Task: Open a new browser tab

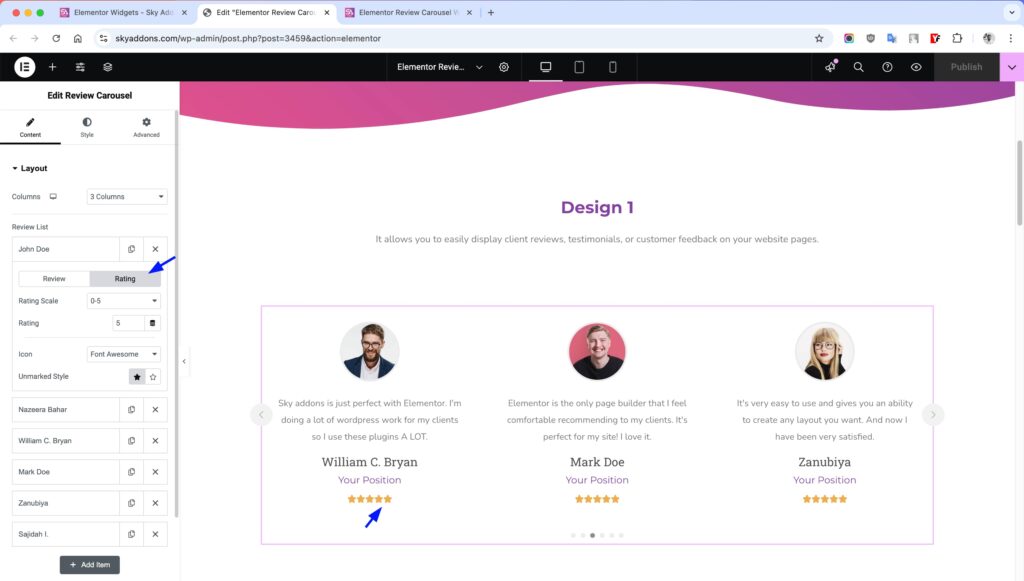Action: 491,12
